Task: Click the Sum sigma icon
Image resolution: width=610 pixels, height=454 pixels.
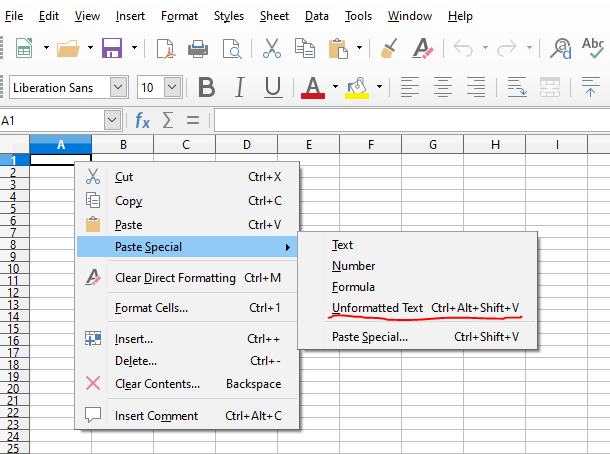Action: click(x=168, y=121)
